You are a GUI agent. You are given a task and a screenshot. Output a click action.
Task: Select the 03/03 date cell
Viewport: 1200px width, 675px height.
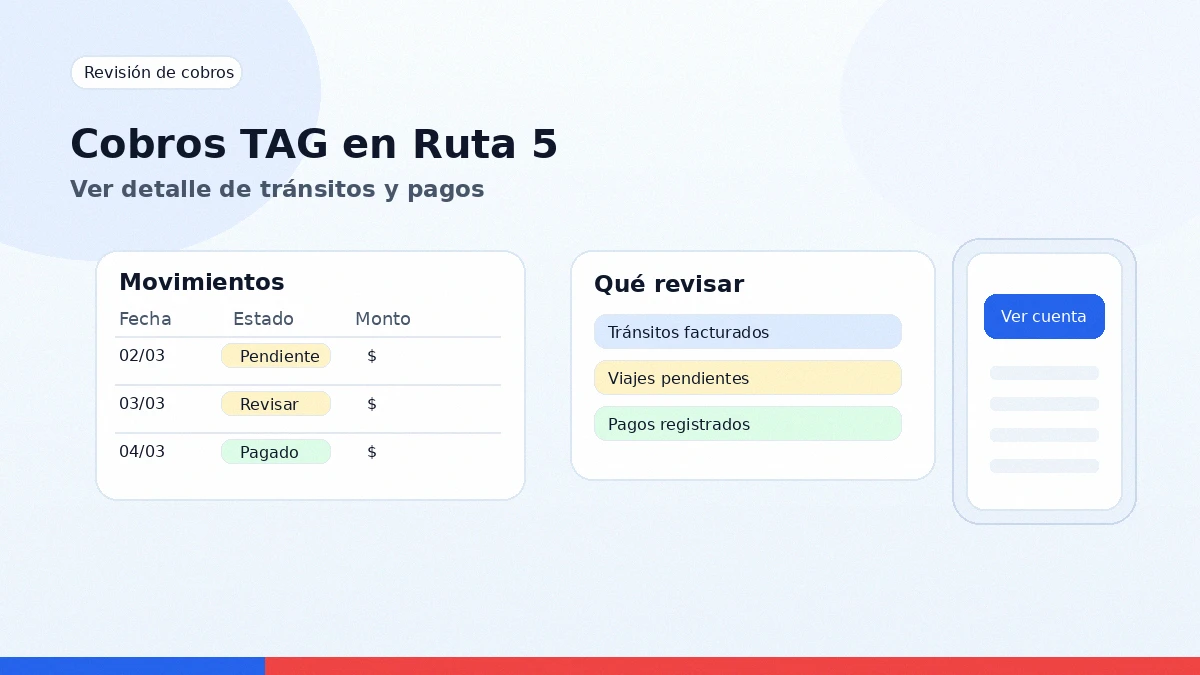tap(142, 404)
